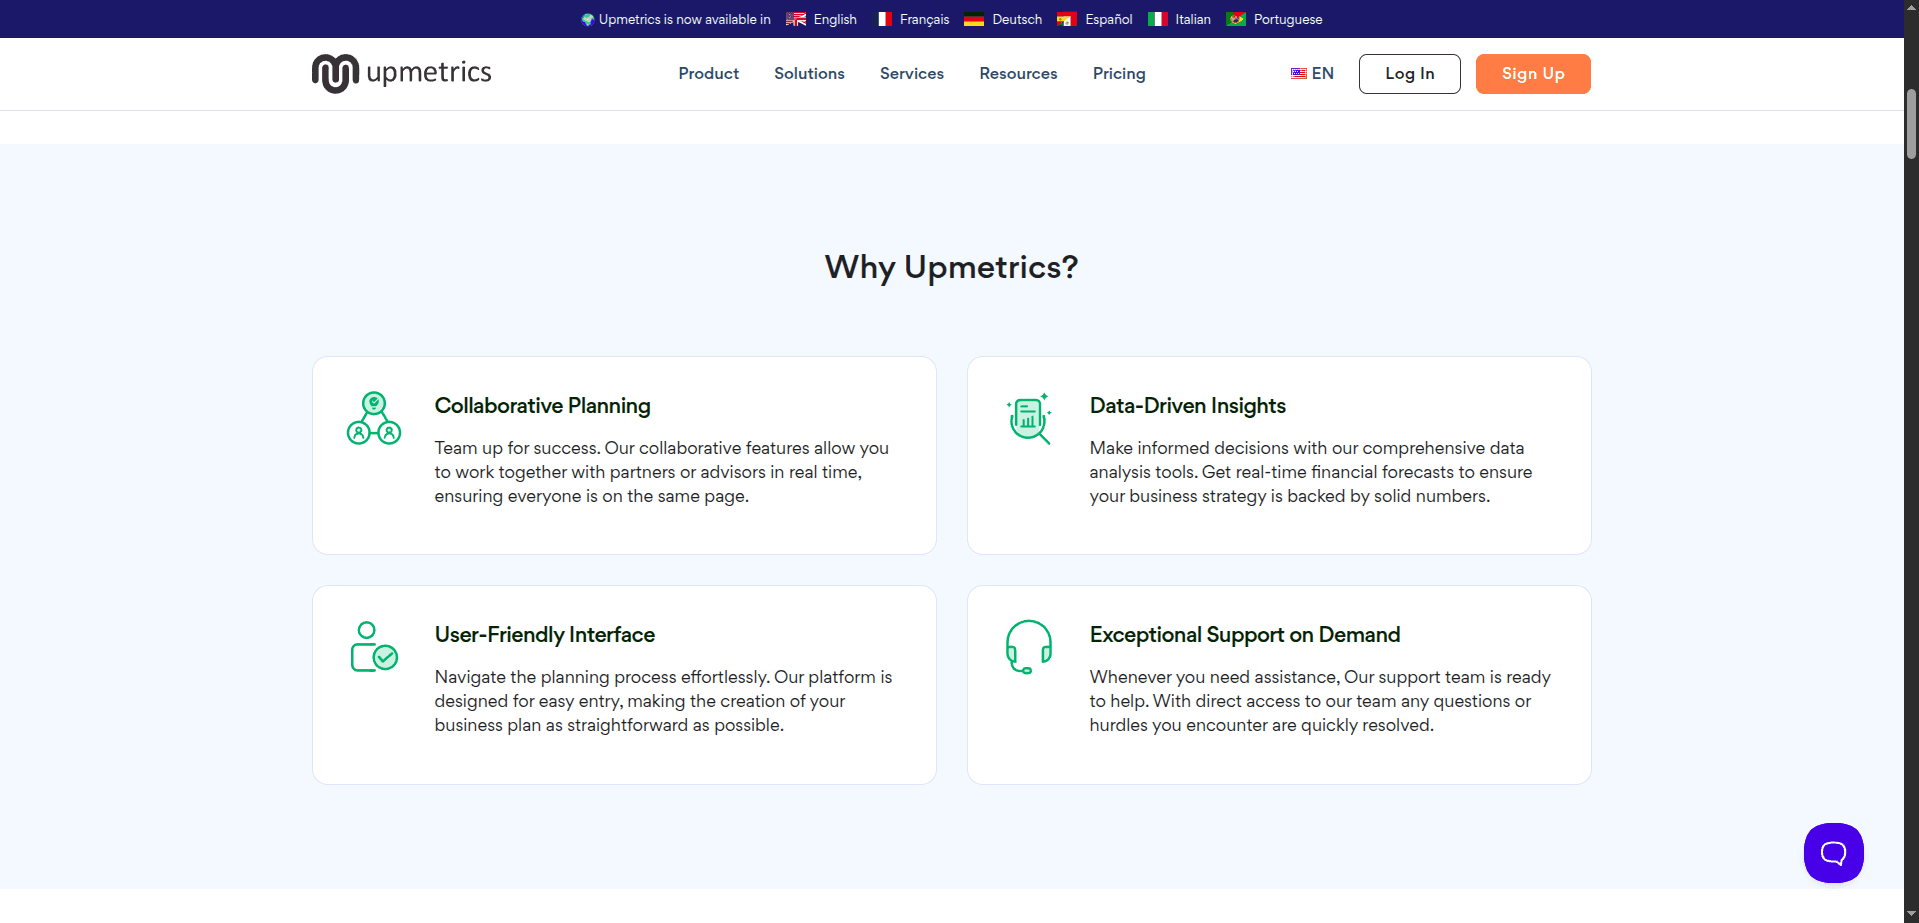The width and height of the screenshot is (1919, 923).
Task: Switch site language to Deutsch
Action: click(1017, 19)
